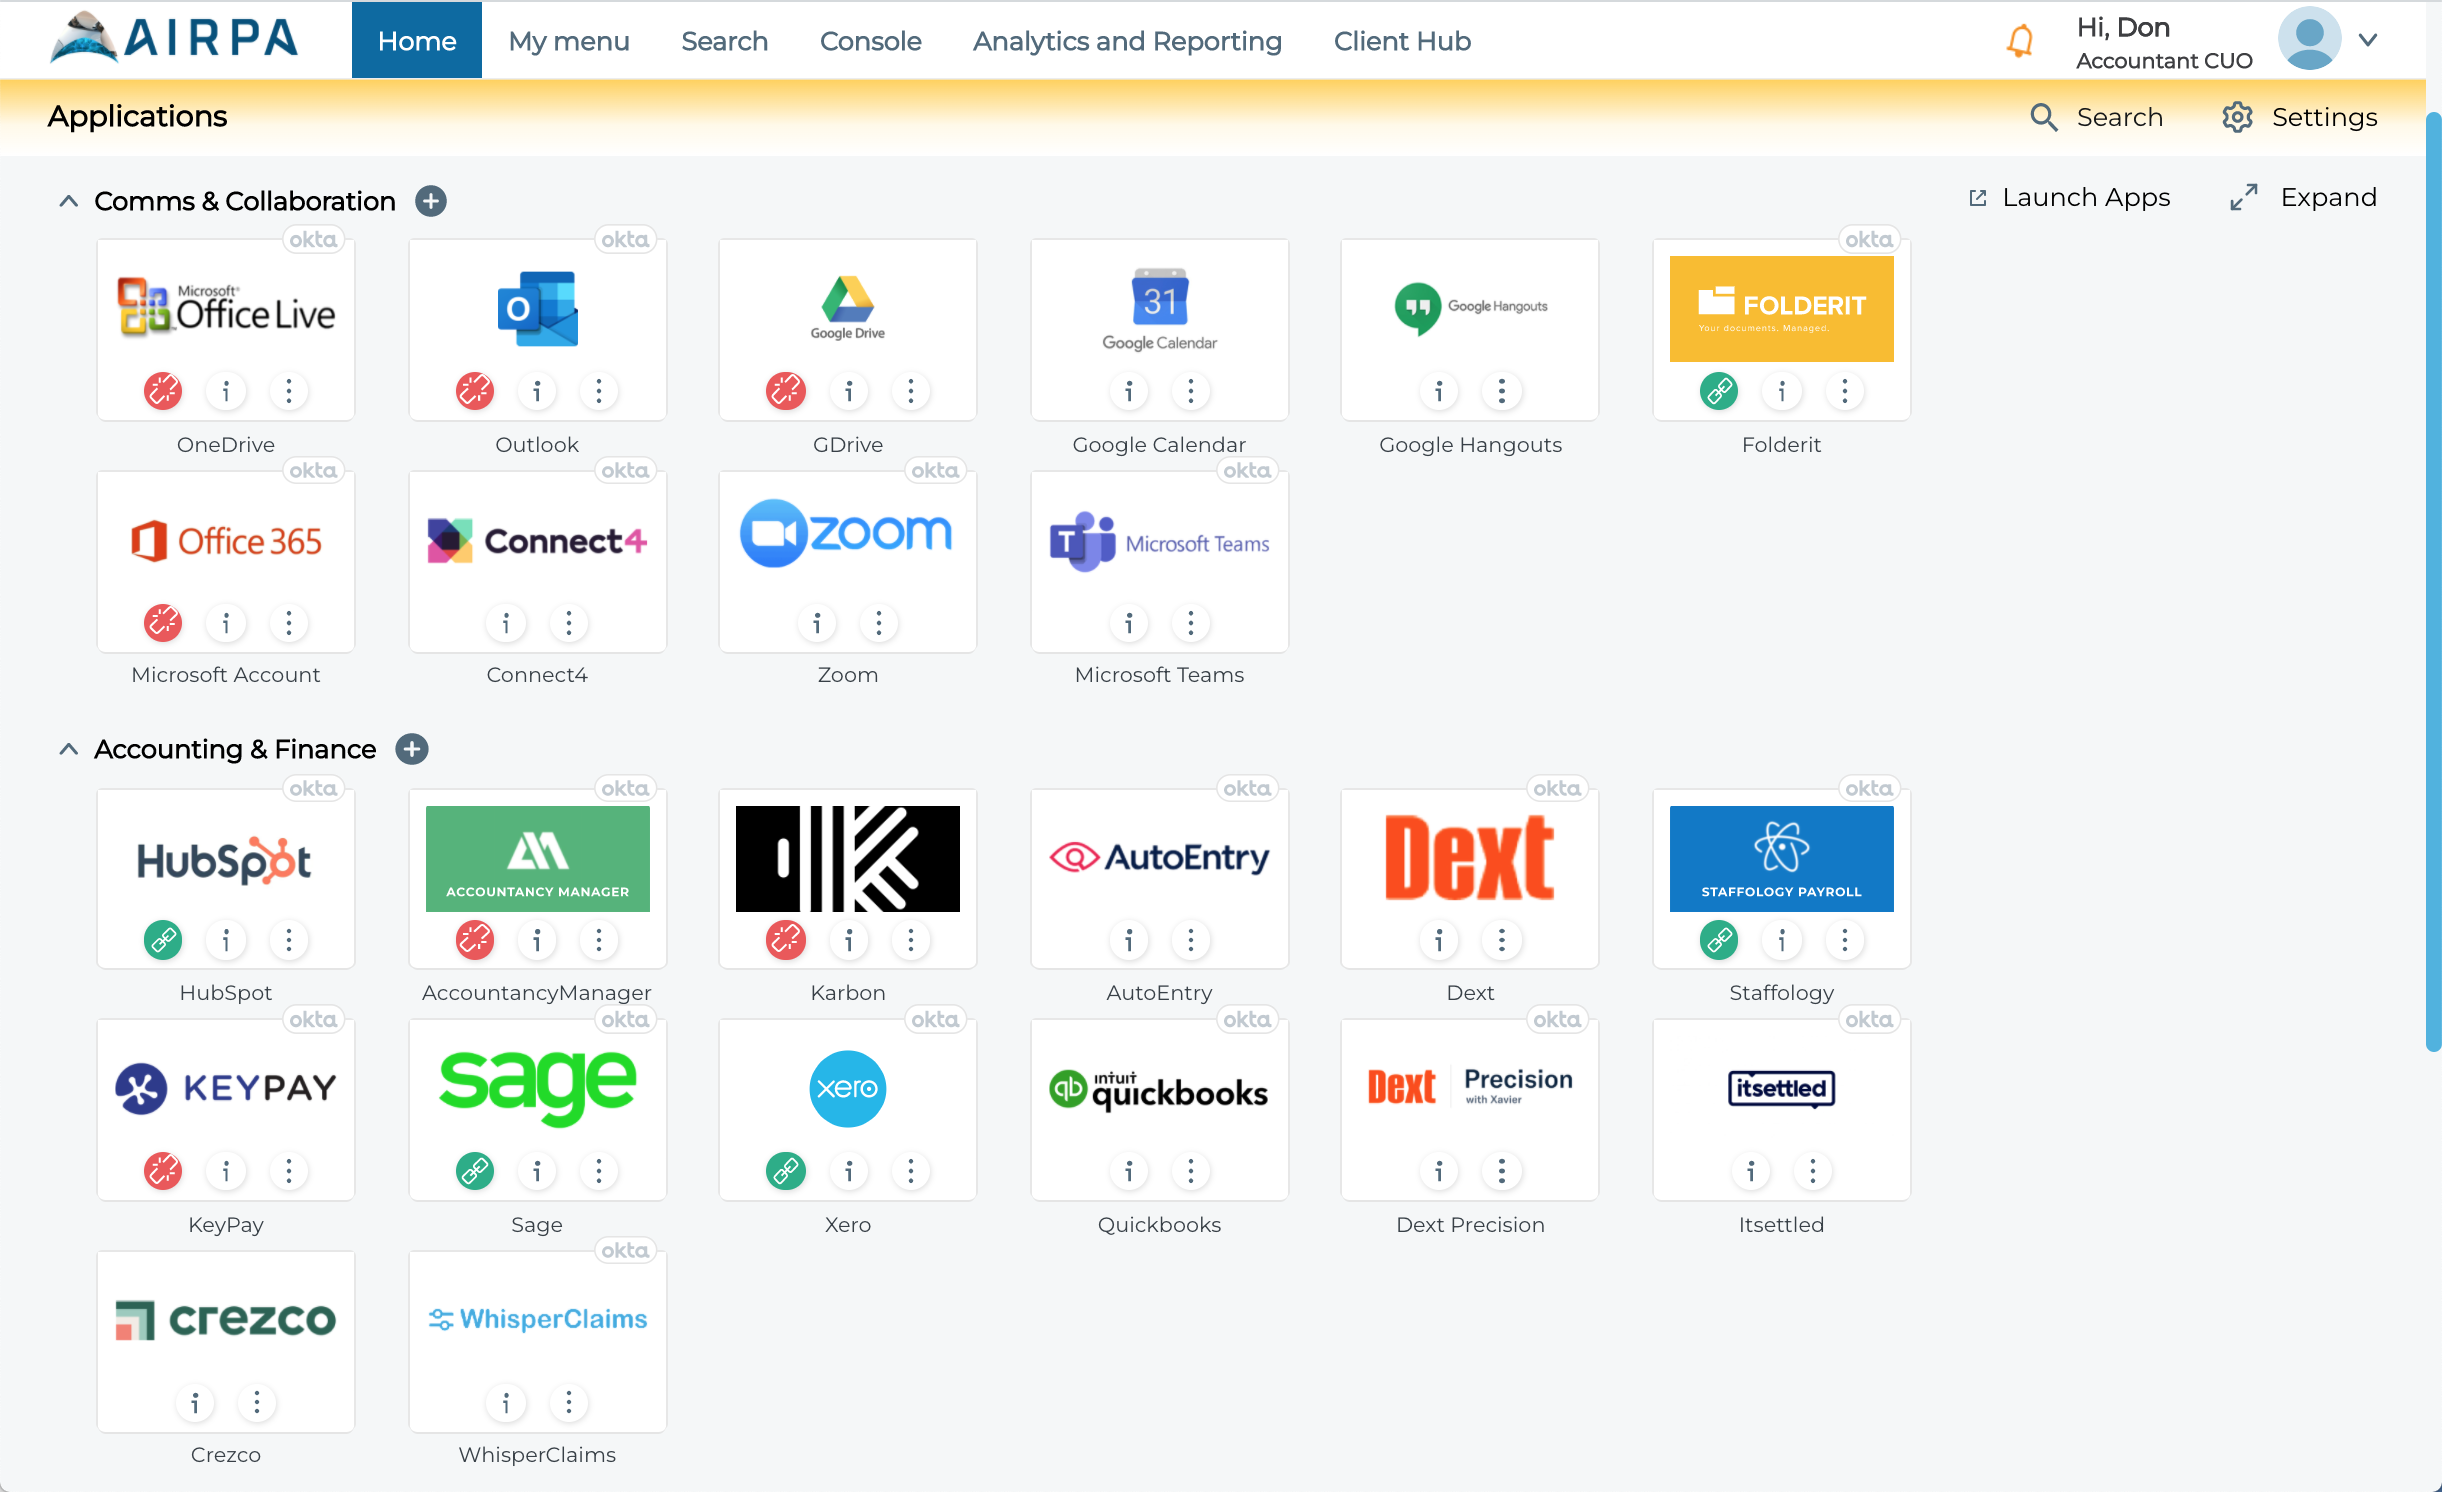
Task: Open more options for Connect4
Action: point(569,623)
